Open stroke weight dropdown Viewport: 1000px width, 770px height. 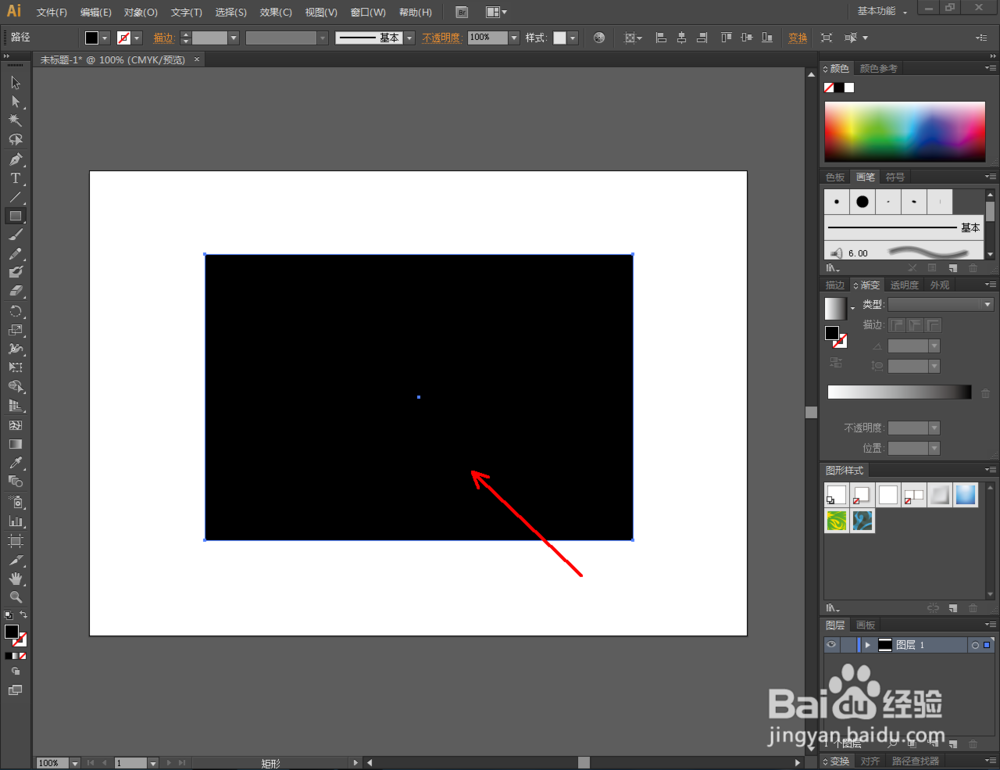[233, 38]
